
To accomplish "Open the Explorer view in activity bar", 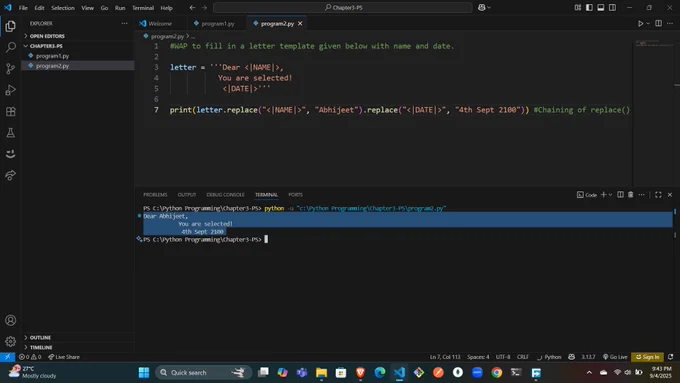I will [10, 26].
